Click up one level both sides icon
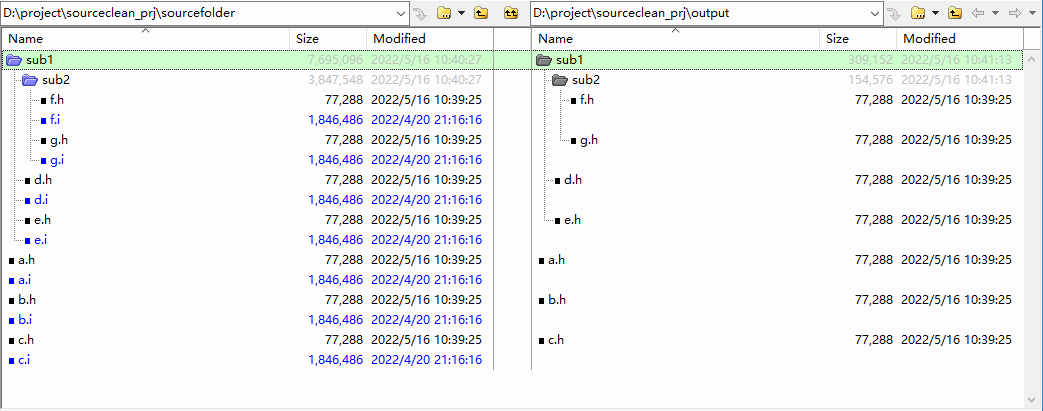The image size is (1043, 411). (x=510, y=13)
